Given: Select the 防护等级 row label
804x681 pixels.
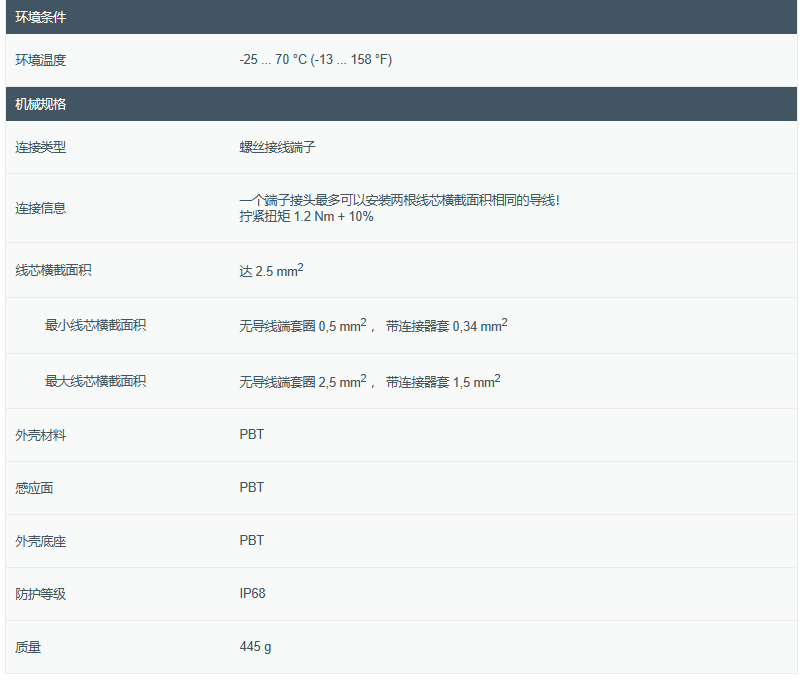Looking at the screenshot, I should 40,594.
